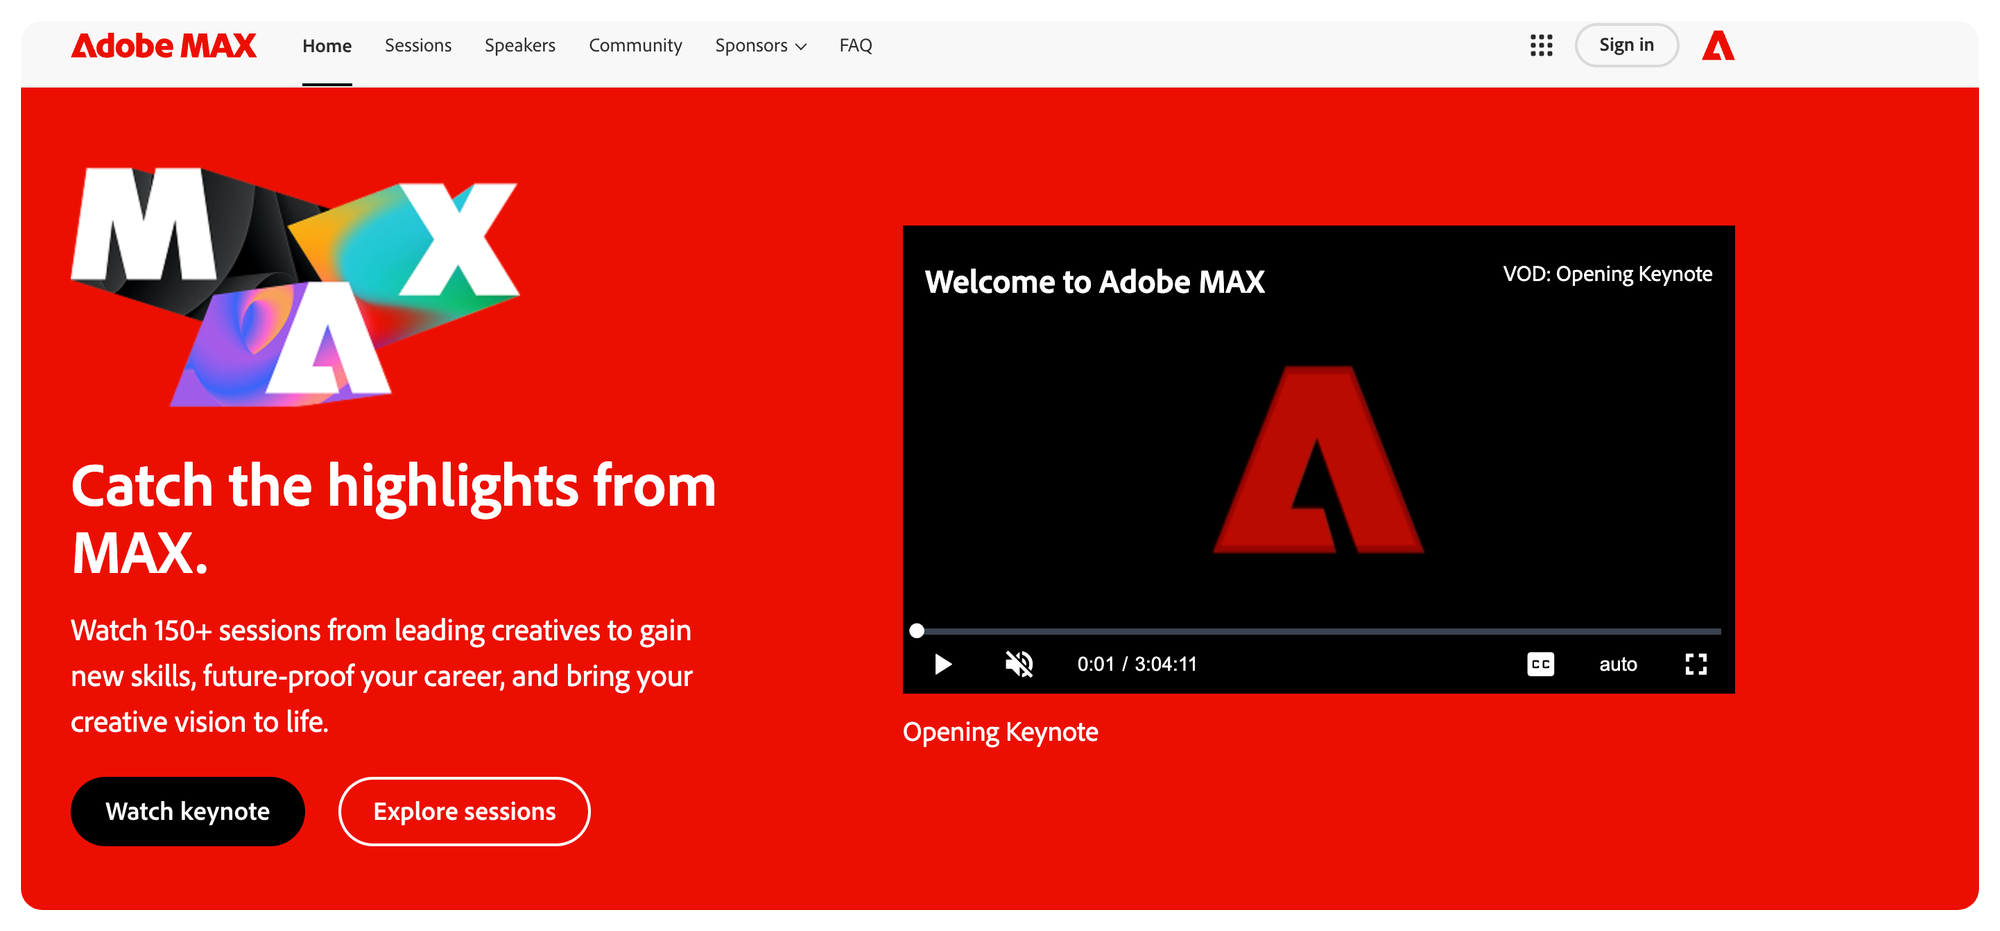Image resolution: width=2000 pixels, height=931 pixels.
Task: Enter fullscreen mode for the video
Action: [x=1695, y=664]
